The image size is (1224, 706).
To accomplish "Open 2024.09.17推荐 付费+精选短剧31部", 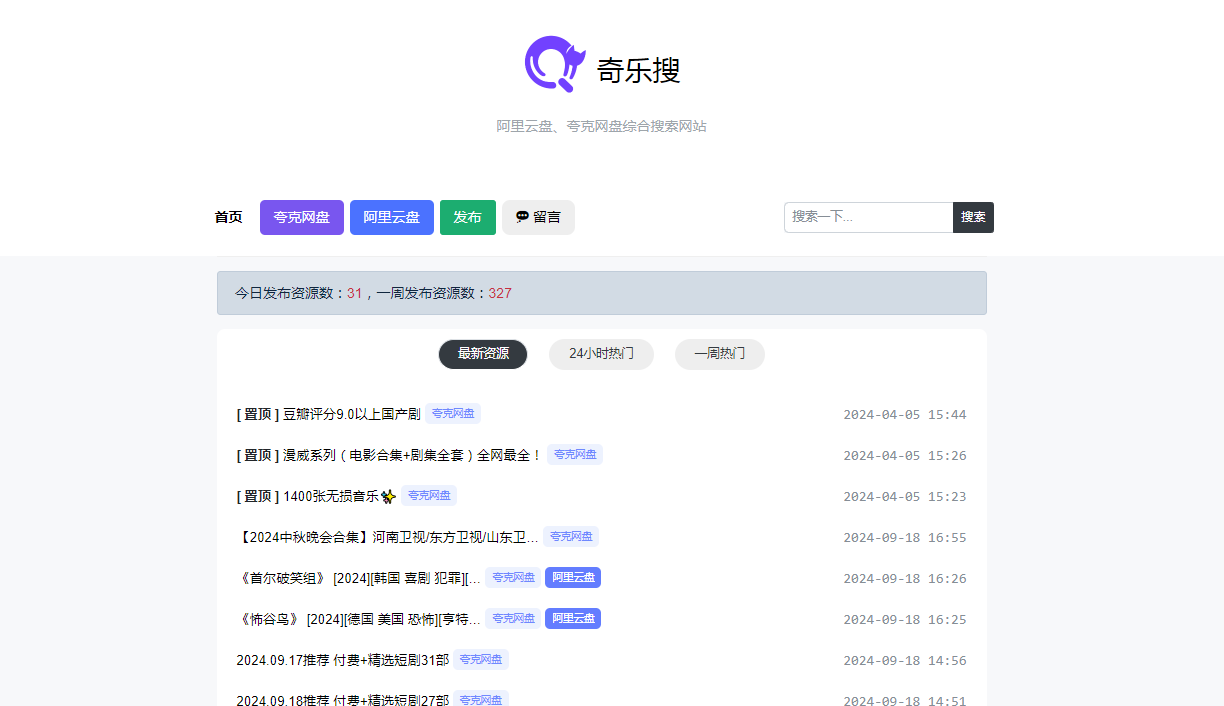I will 343,660.
